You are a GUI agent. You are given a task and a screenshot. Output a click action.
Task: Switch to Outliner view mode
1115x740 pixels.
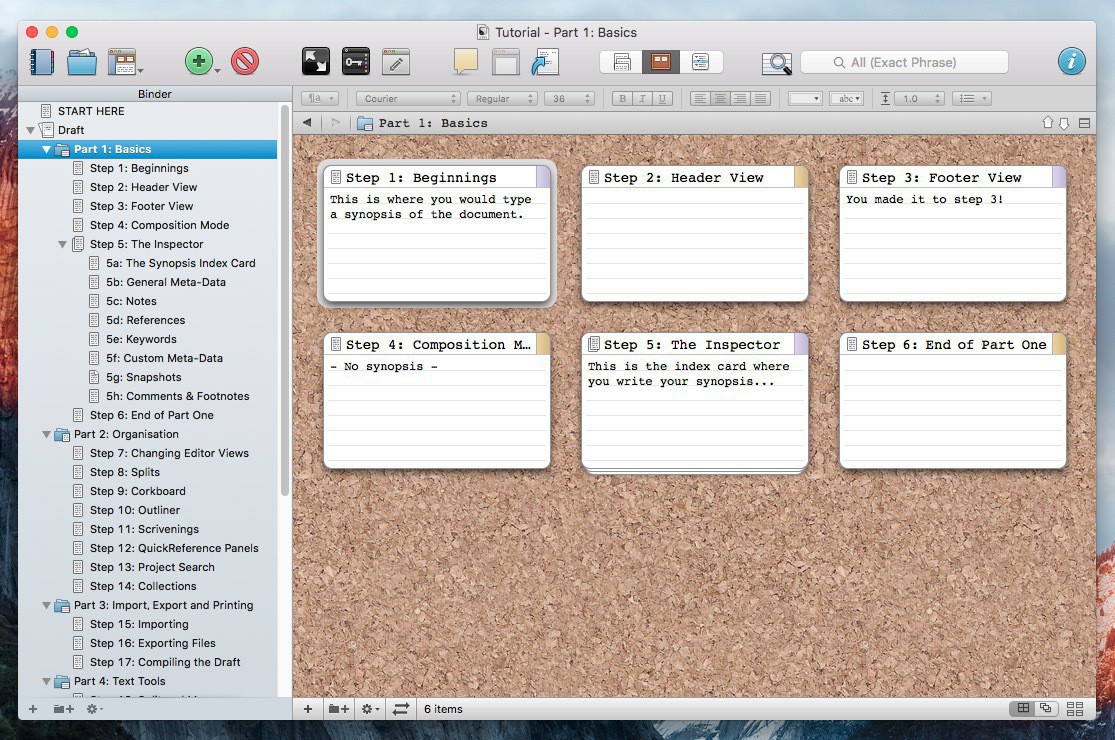pos(700,62)
